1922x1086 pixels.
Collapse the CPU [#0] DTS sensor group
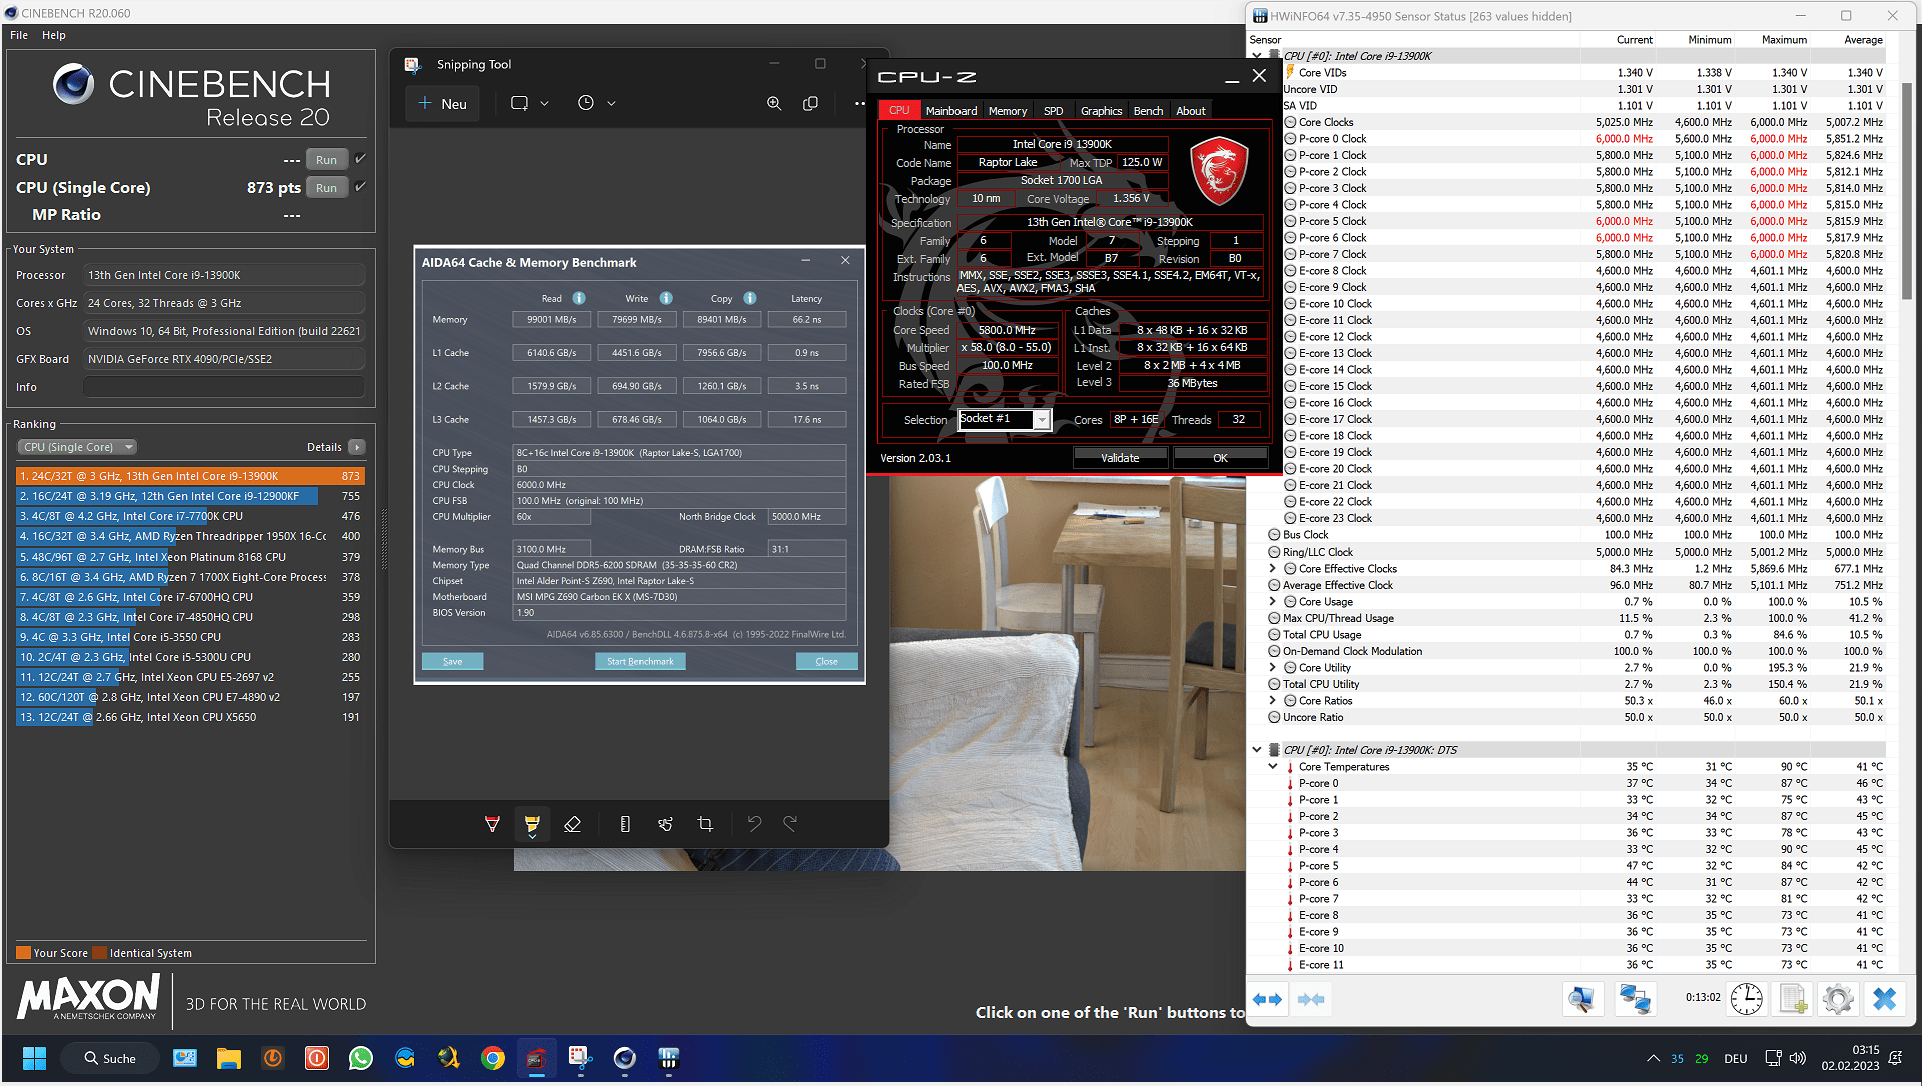[x=1257, y=749]
